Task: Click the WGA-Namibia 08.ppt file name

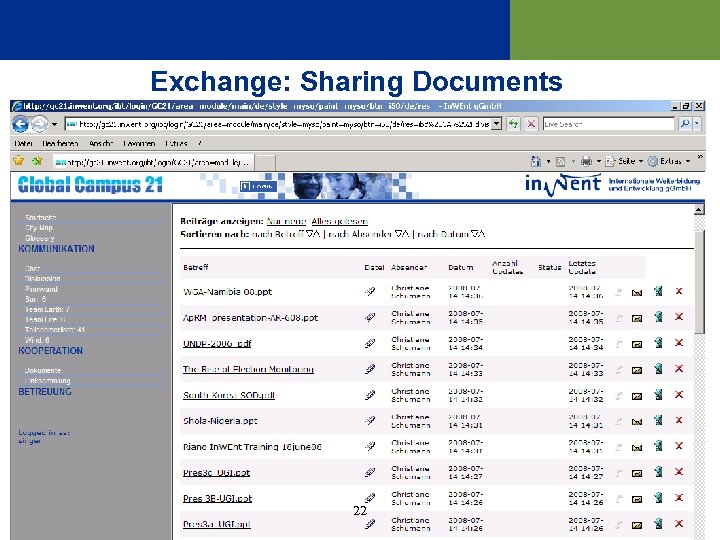Action: point(227,292)
